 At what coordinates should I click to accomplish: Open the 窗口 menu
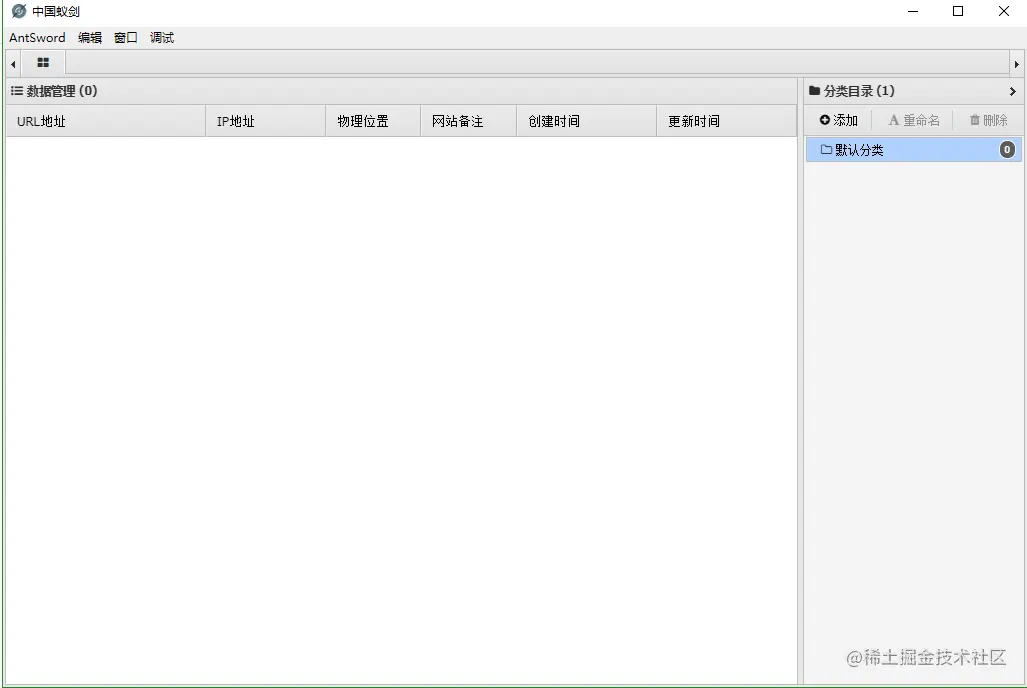[x=126, y=37]
